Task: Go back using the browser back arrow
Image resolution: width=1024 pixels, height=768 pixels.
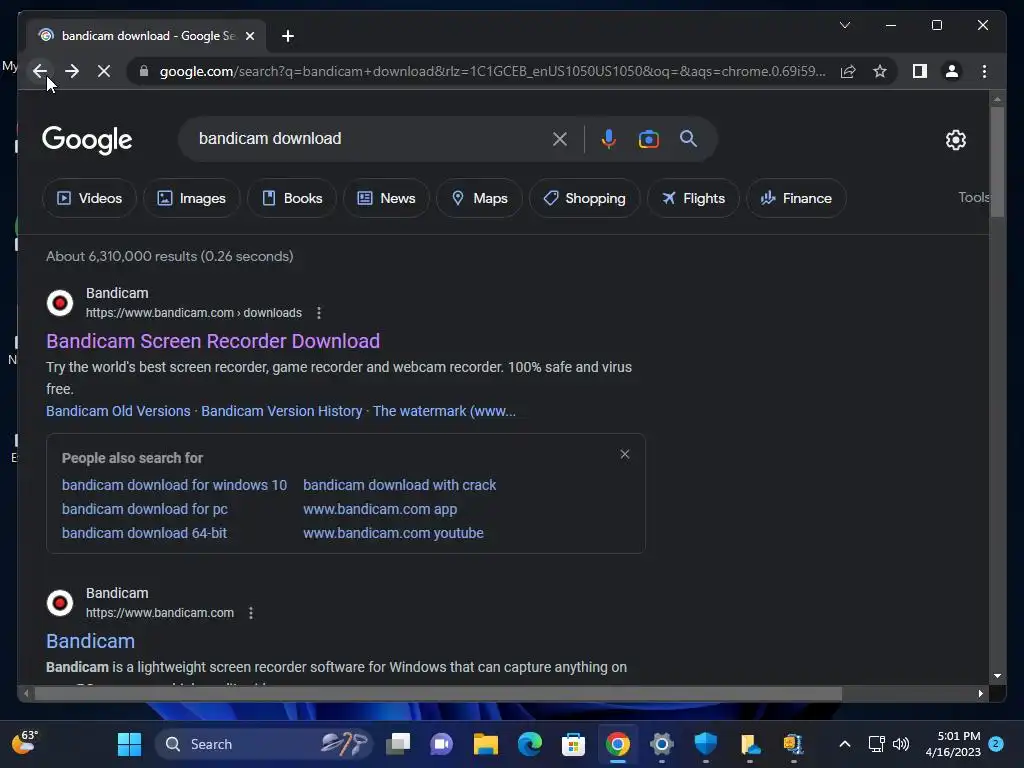Action: point(40,71)
